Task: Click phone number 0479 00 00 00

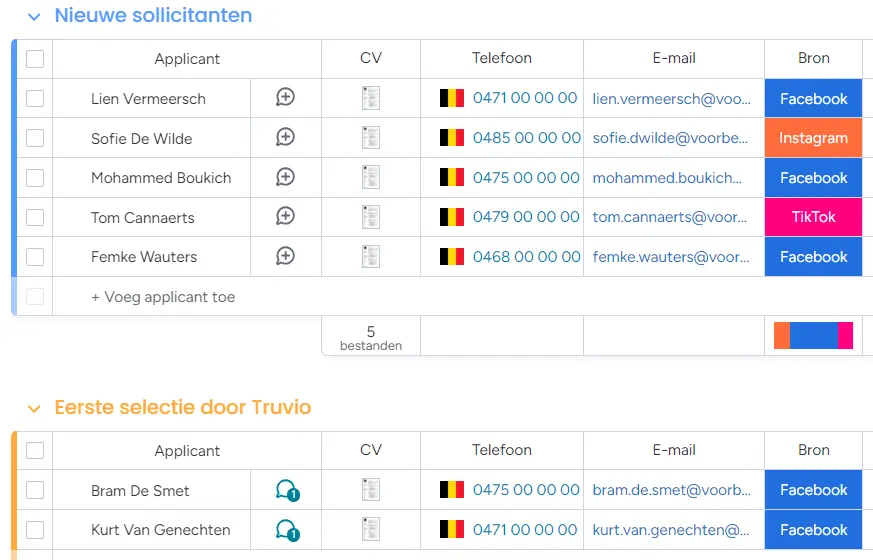Action: (x=526, y=217)
